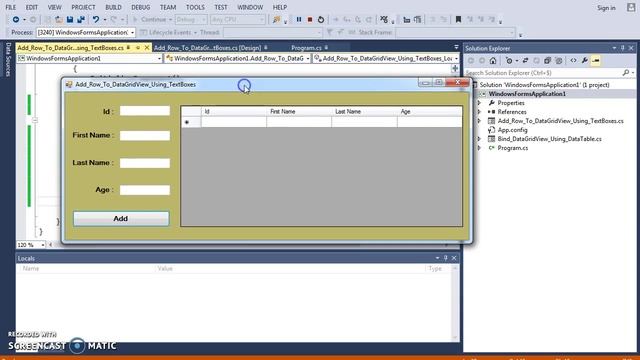Close the active Add_Row_To_DataGr...TextBoxes.cs tab
This screenshot has width=640, height=360.
(x=147, y=48)
